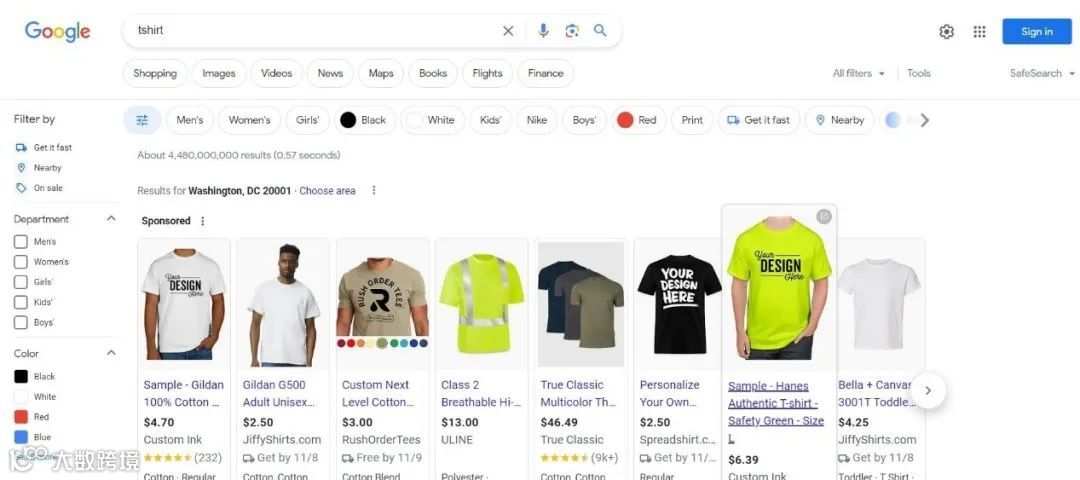1080x480 pixels.
Task: Select the Women's filter chip
Action: (249, 120)
